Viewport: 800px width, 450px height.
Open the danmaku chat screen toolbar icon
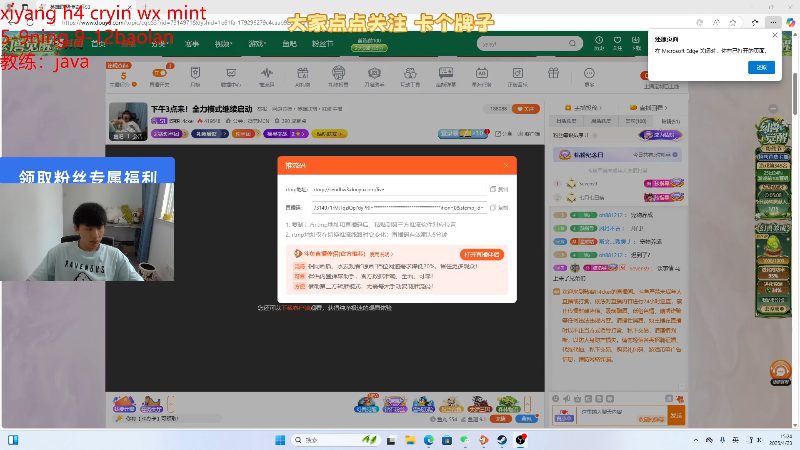tap(446, 73)
